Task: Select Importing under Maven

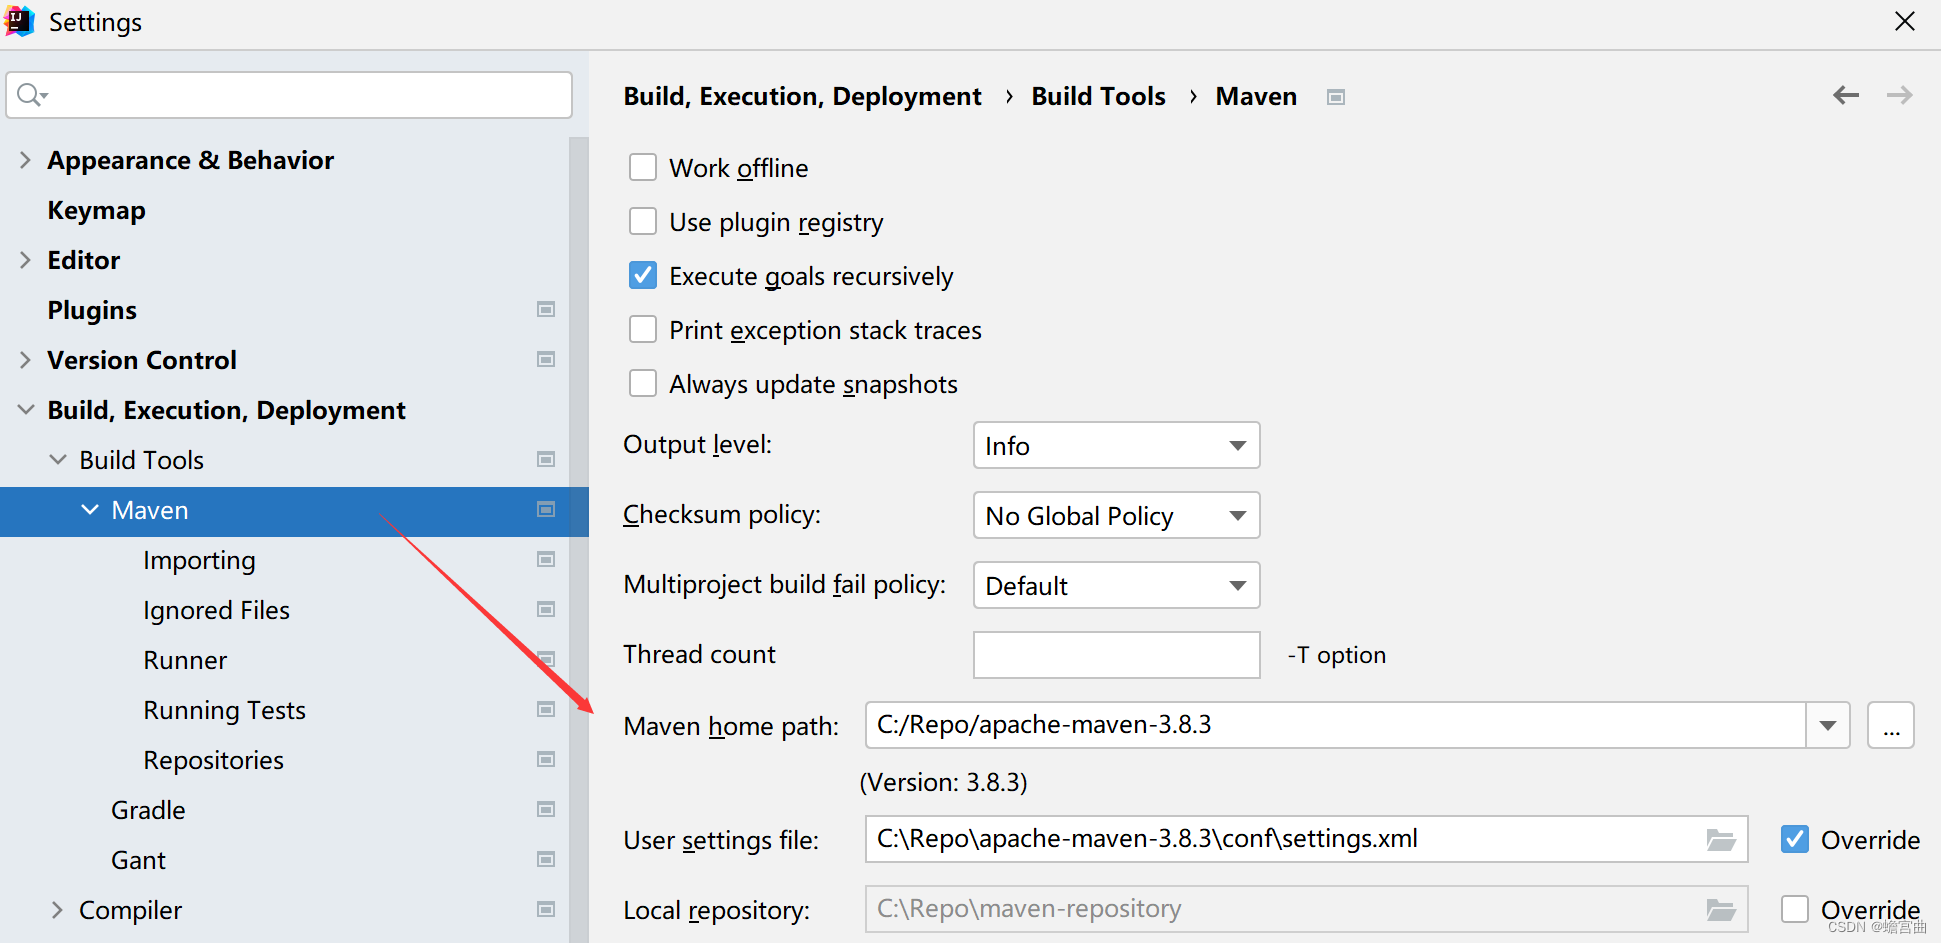Action: (x=199, y=560)
